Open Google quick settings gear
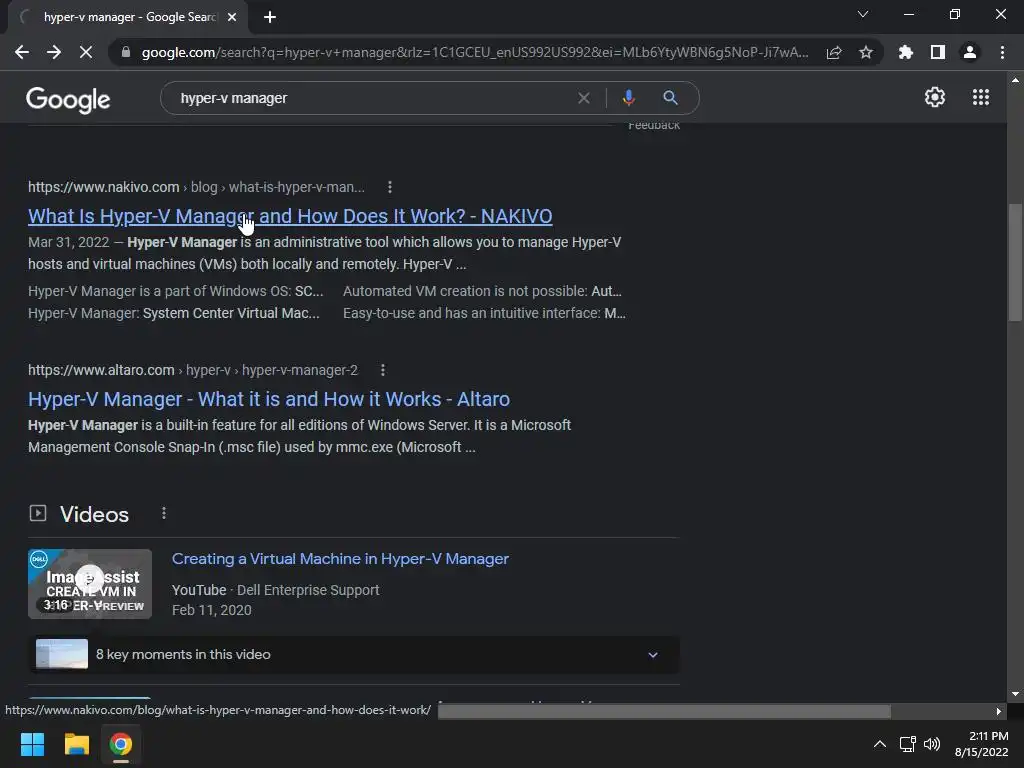The height and width of the screenshot is (768, 1024). point(935,97)
